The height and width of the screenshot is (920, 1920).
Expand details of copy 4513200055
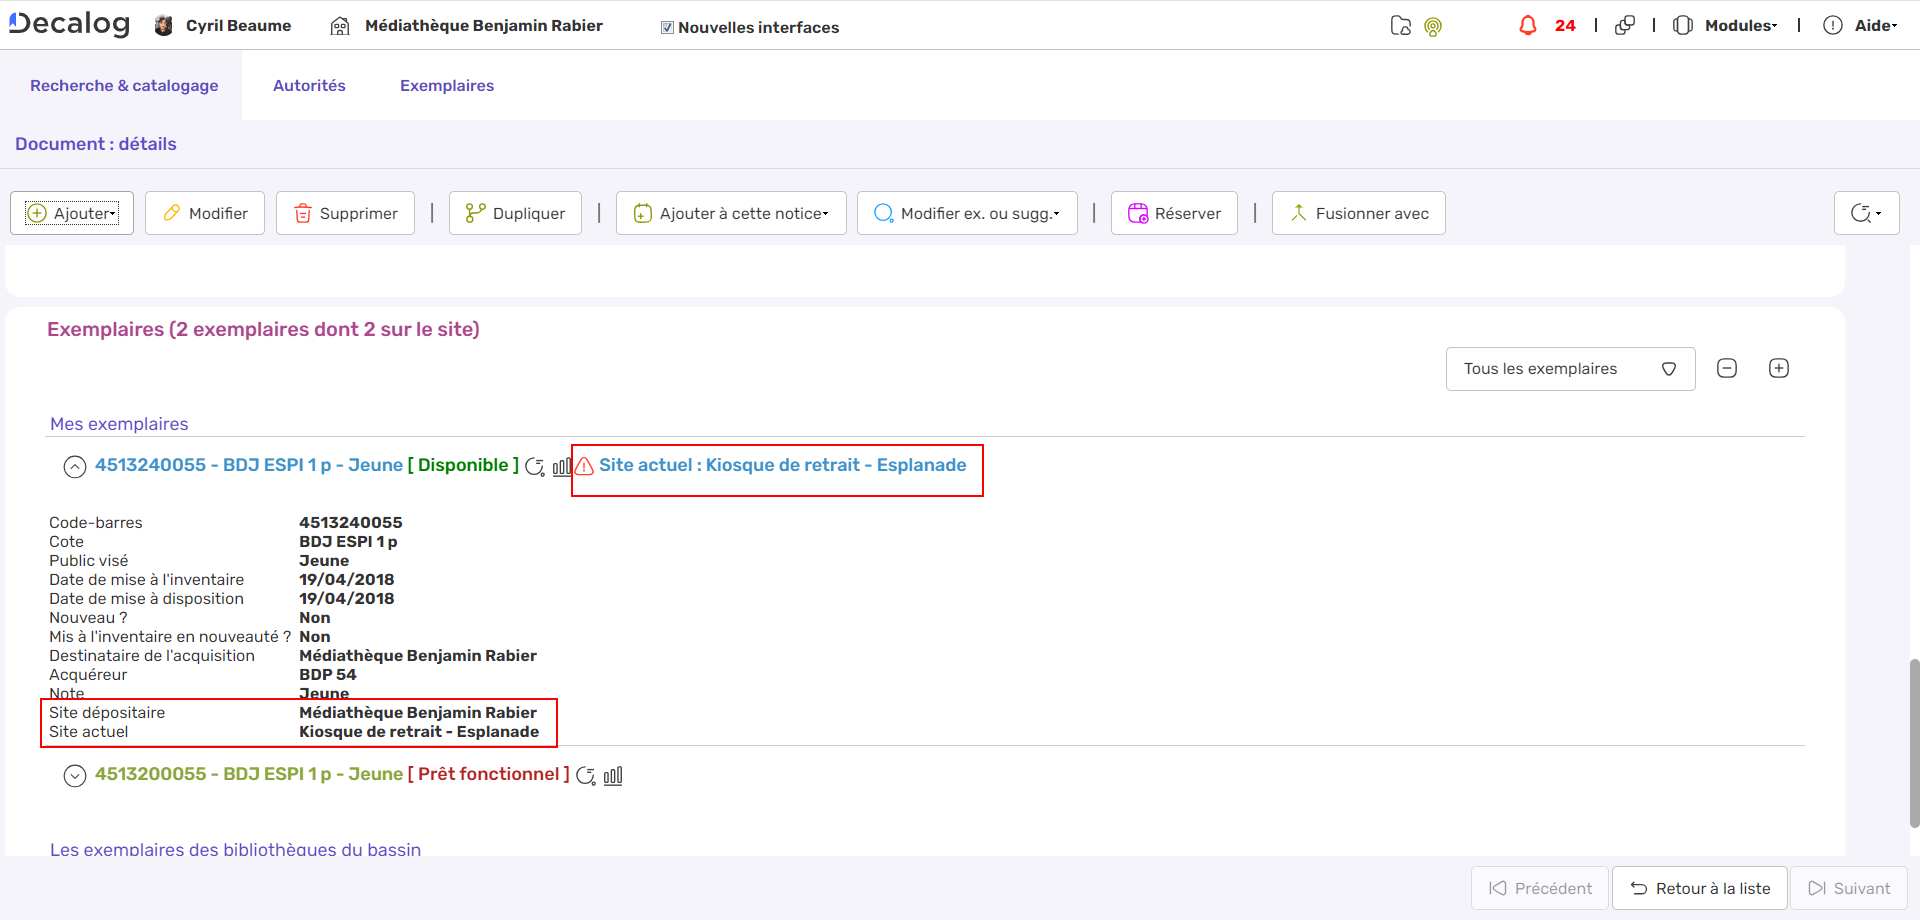pyautogui.click(x=75, y=776)
